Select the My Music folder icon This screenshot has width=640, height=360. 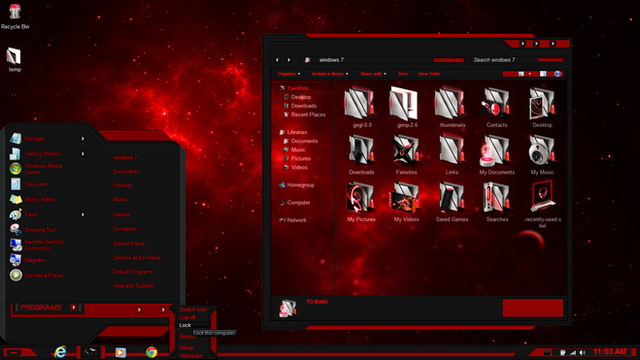point(542,154)
